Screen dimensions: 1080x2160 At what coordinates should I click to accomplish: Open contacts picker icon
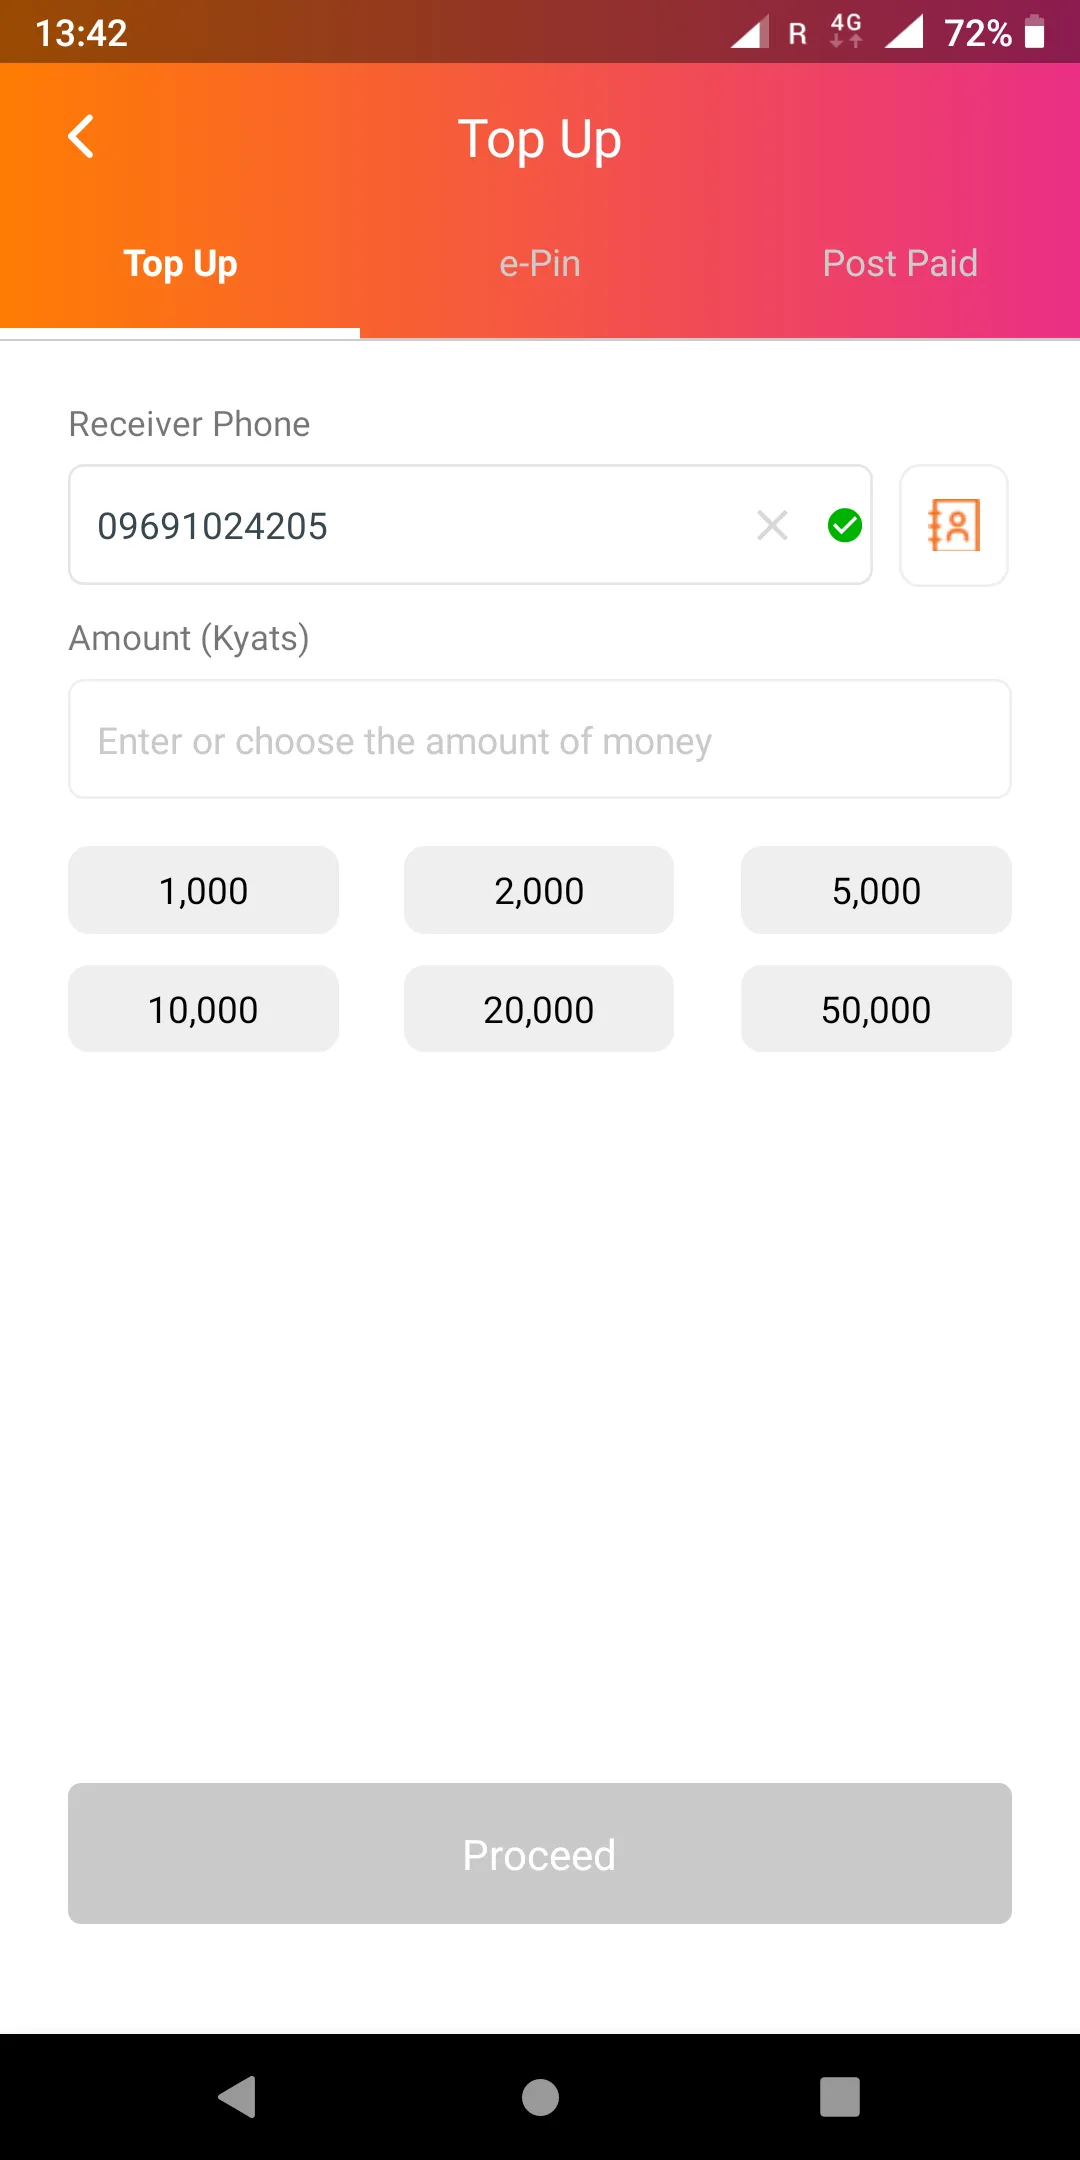[x=953, y=525]
